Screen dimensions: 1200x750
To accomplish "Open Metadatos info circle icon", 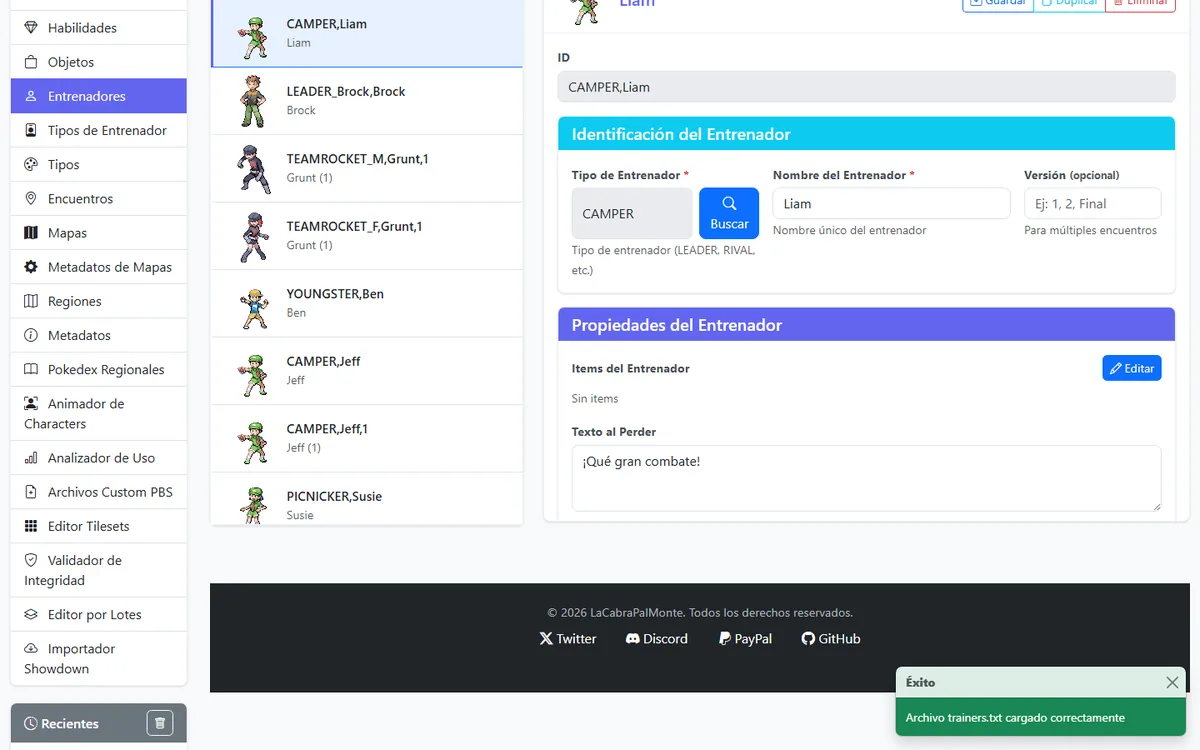I will [31, 335].
